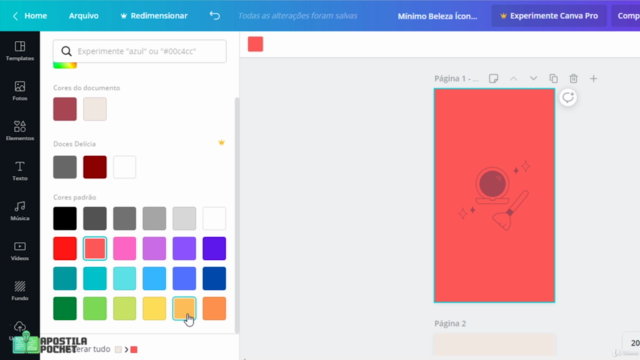Select the white Doces Delícia swatch

coord(124,167)
